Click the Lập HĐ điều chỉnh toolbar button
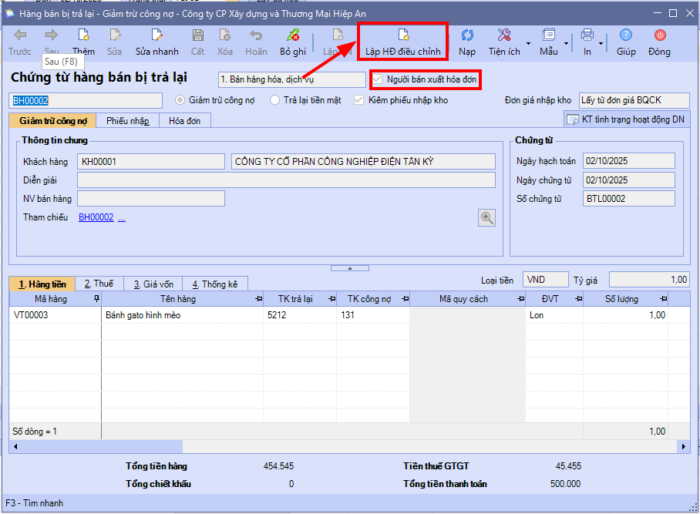 403,41
